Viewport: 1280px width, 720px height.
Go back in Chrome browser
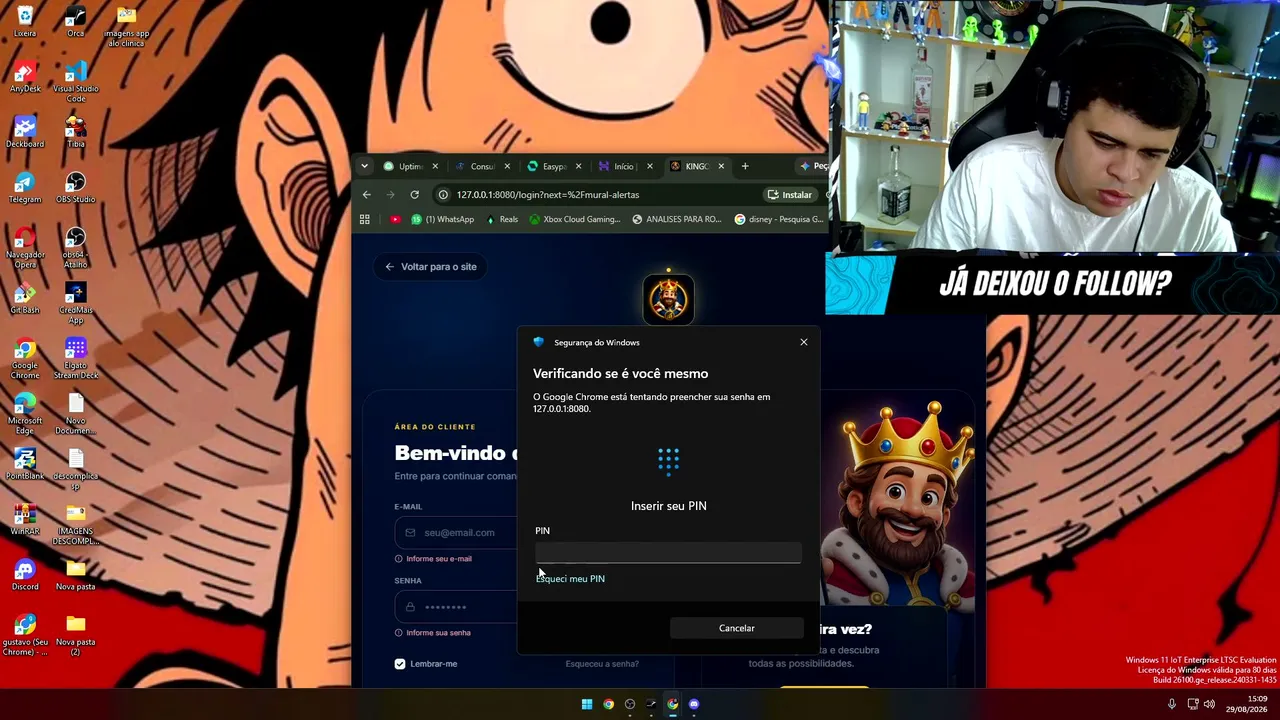(367, 195)
